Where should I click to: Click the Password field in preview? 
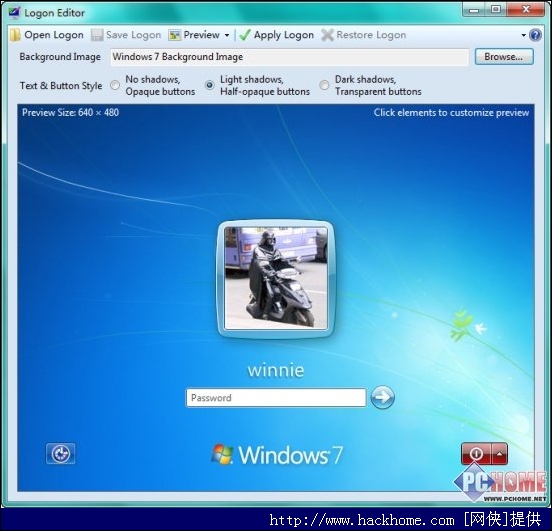[x=276, y=398]
